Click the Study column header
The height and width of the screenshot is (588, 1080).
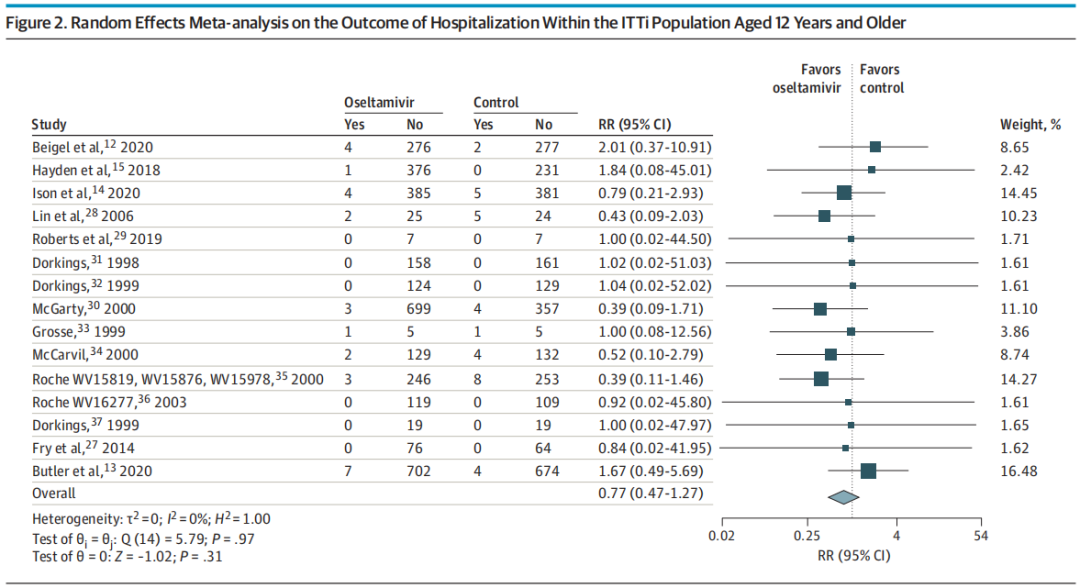coord(50,125)
